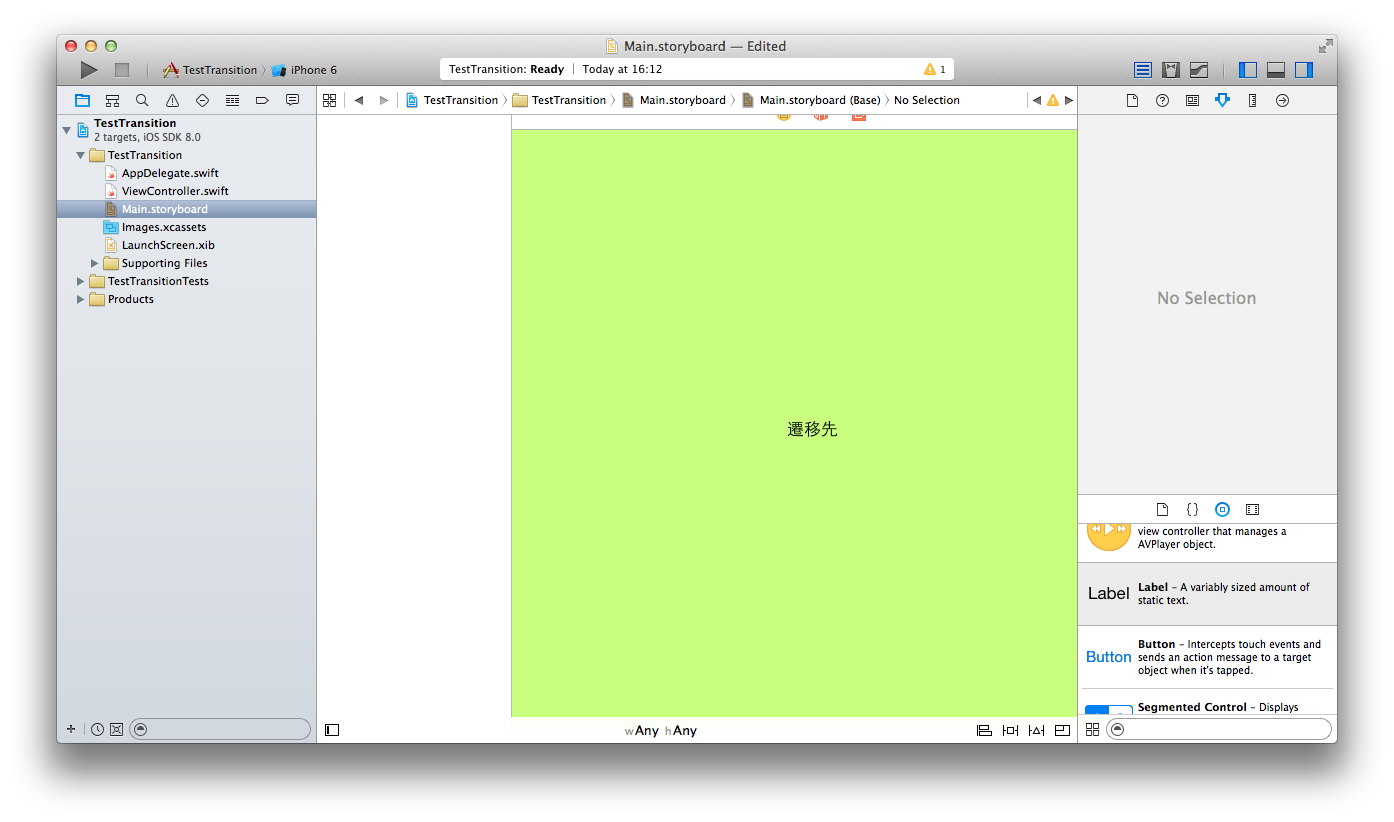Open the Symbol navigator
Image resolution: width=1394 pixels, height=822 pixels.
(112, 100)
